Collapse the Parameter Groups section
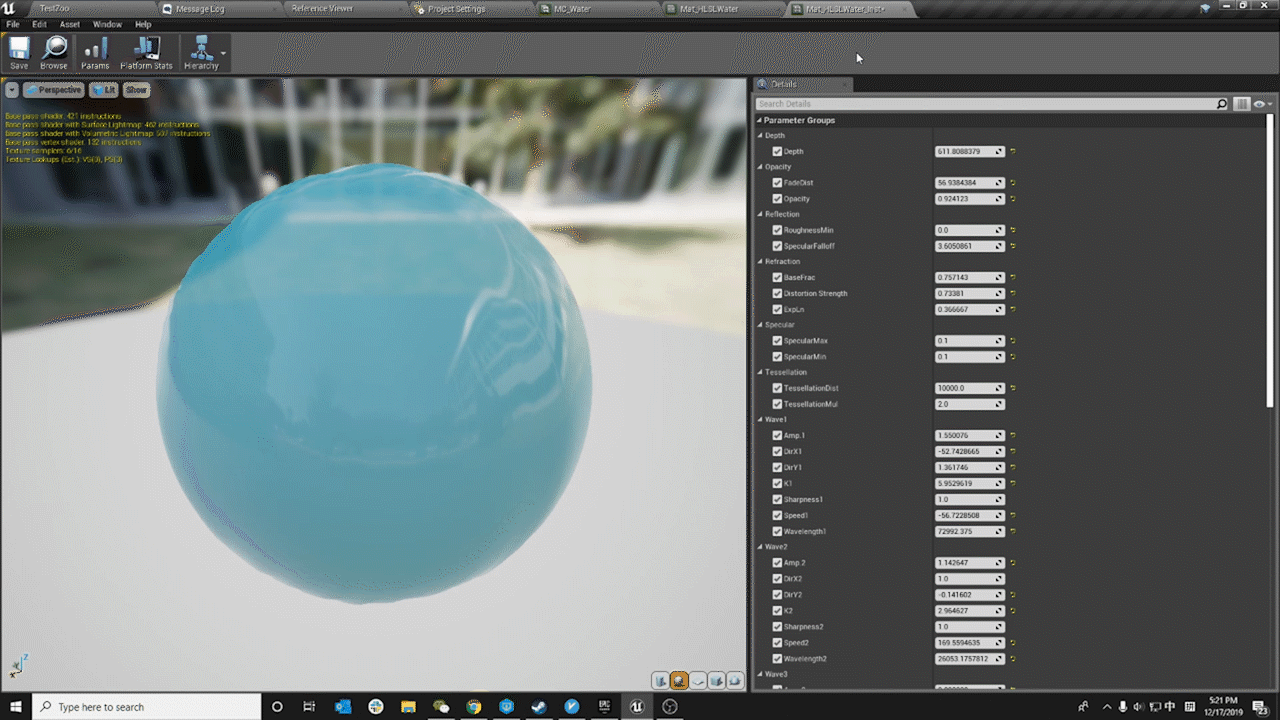The height and width of the screenshot is (720, 1280). [x=759, y=120]
